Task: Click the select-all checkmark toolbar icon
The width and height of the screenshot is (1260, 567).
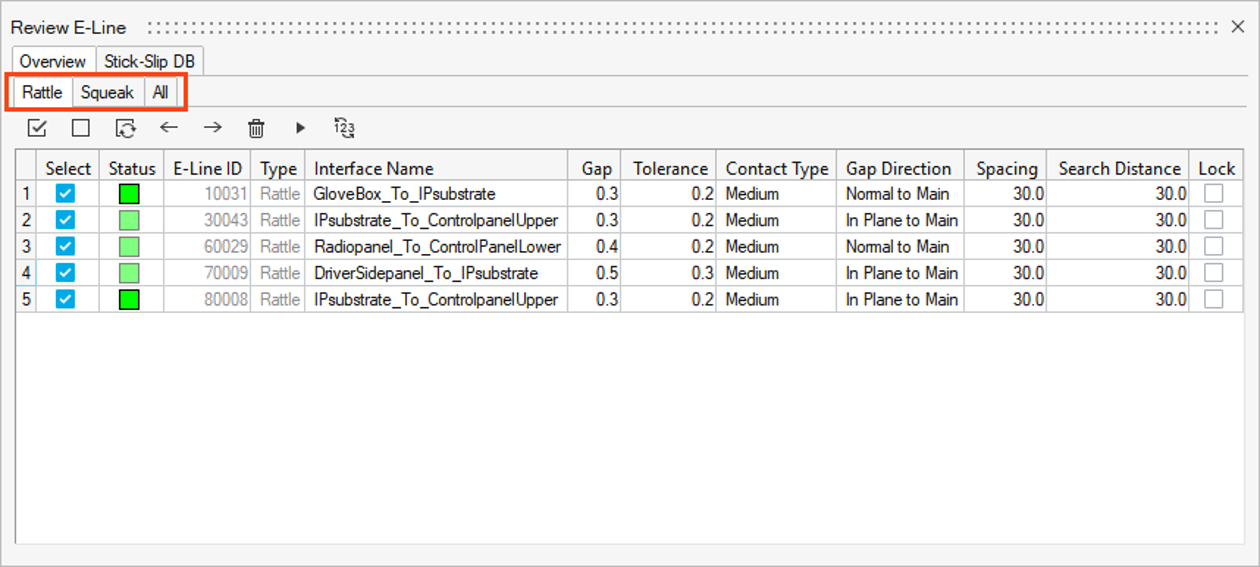Action: tap(37, 128)
